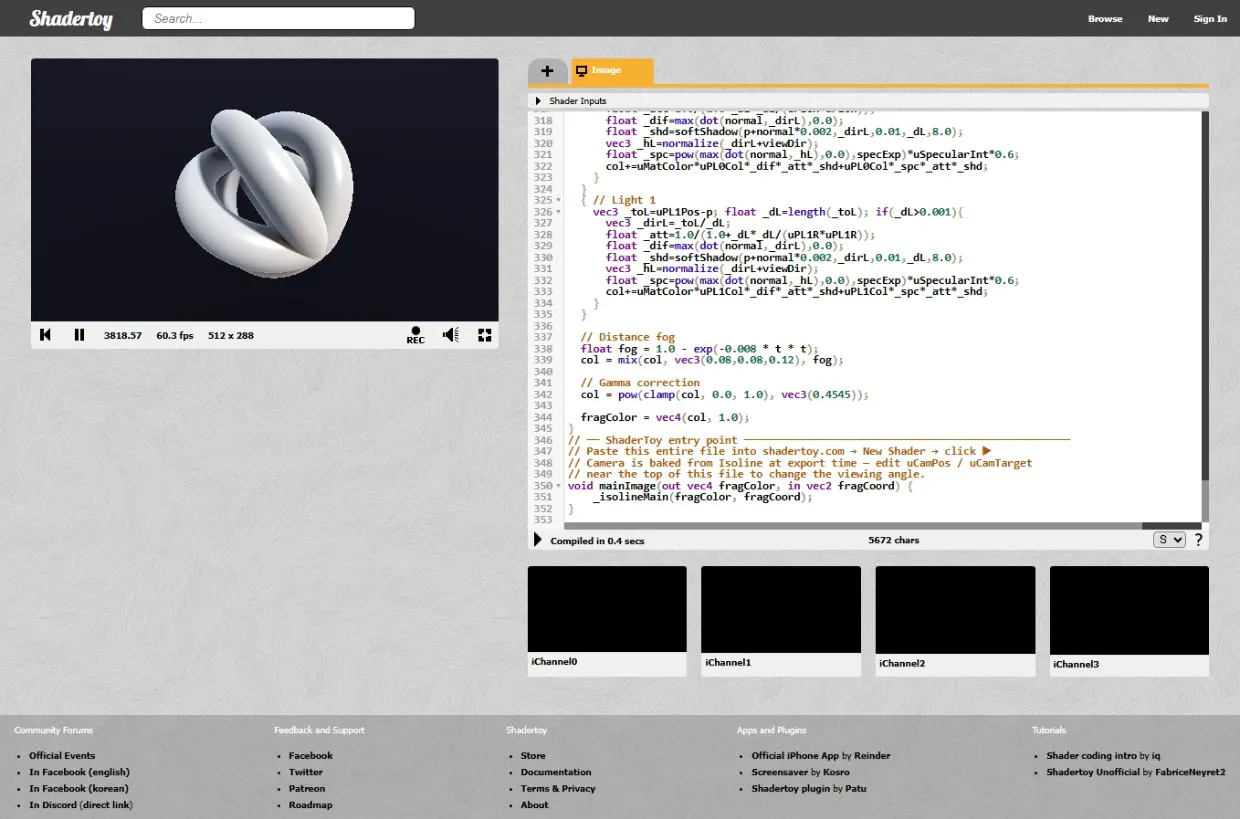Open the Terms & Privacy link
This screenshot has height=819, width=1240.
point(558,789)
